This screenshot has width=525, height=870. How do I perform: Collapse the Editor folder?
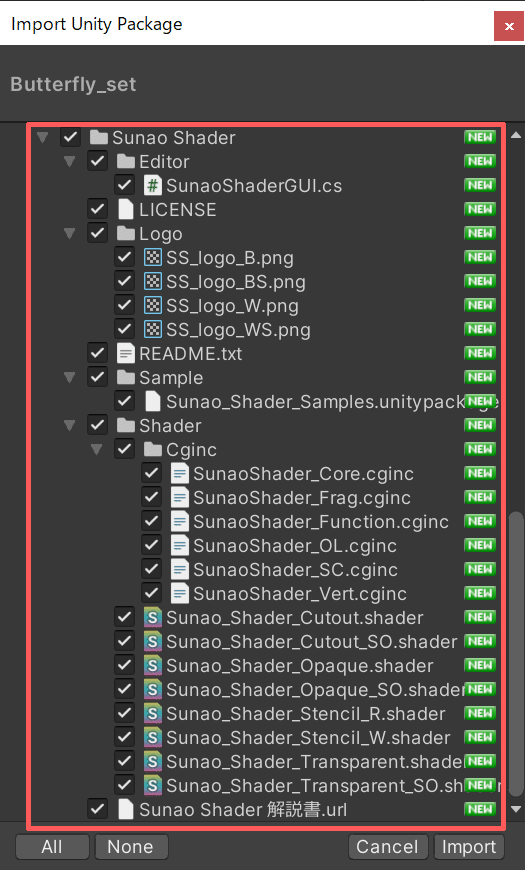pos(70,162)
